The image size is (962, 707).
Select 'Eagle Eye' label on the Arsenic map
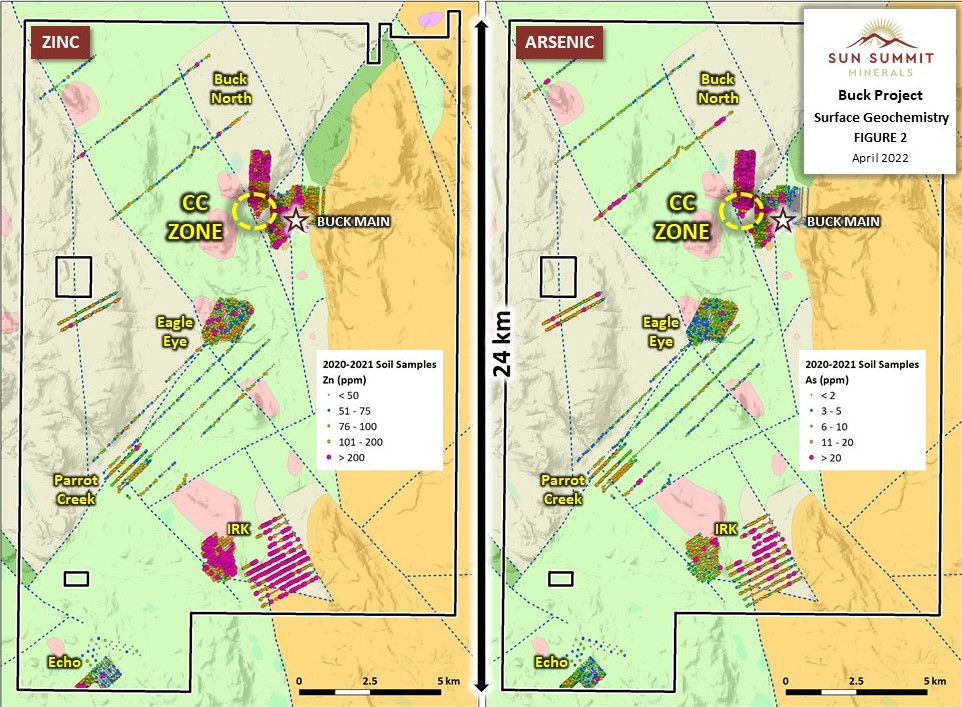[x=661, y=331]
